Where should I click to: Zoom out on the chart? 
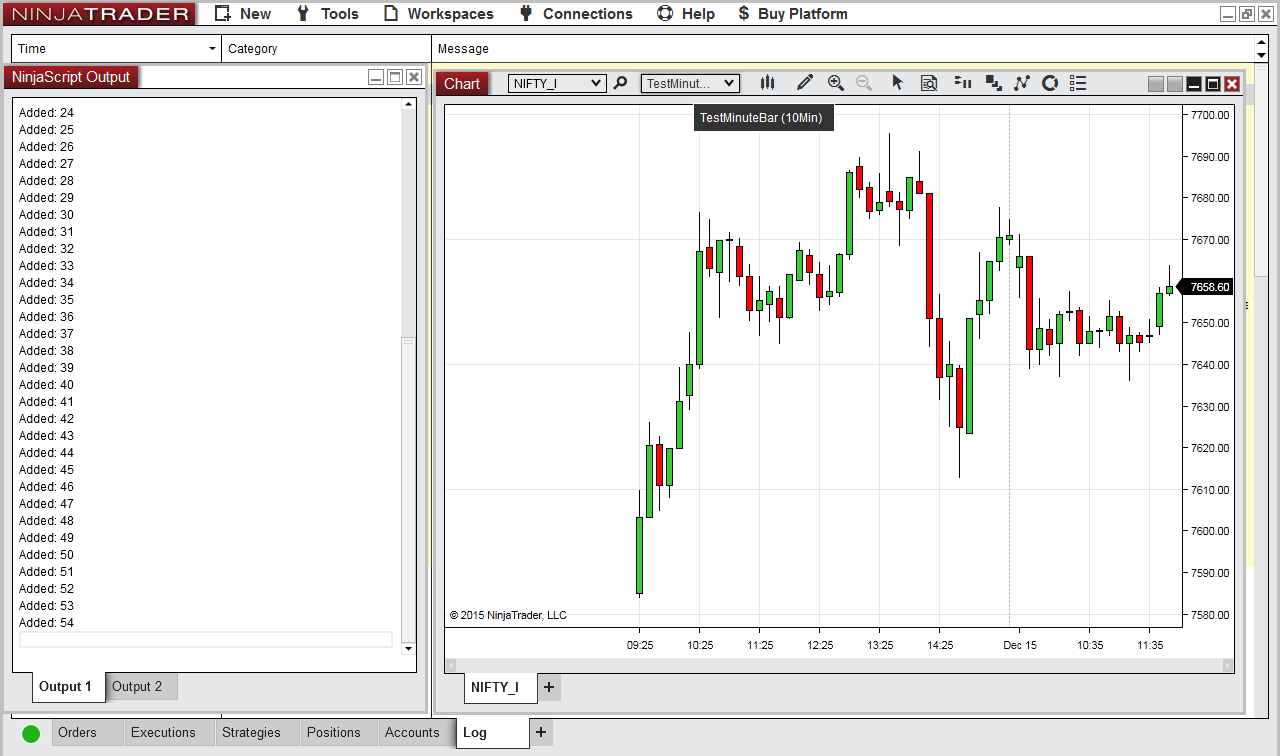tap(864, 83)
